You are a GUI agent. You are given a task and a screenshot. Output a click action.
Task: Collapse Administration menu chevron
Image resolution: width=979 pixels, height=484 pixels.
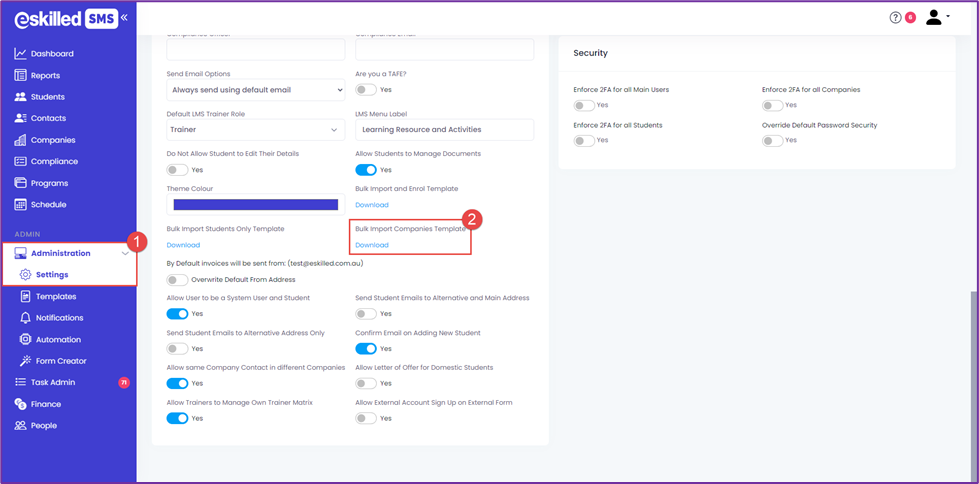125,253
